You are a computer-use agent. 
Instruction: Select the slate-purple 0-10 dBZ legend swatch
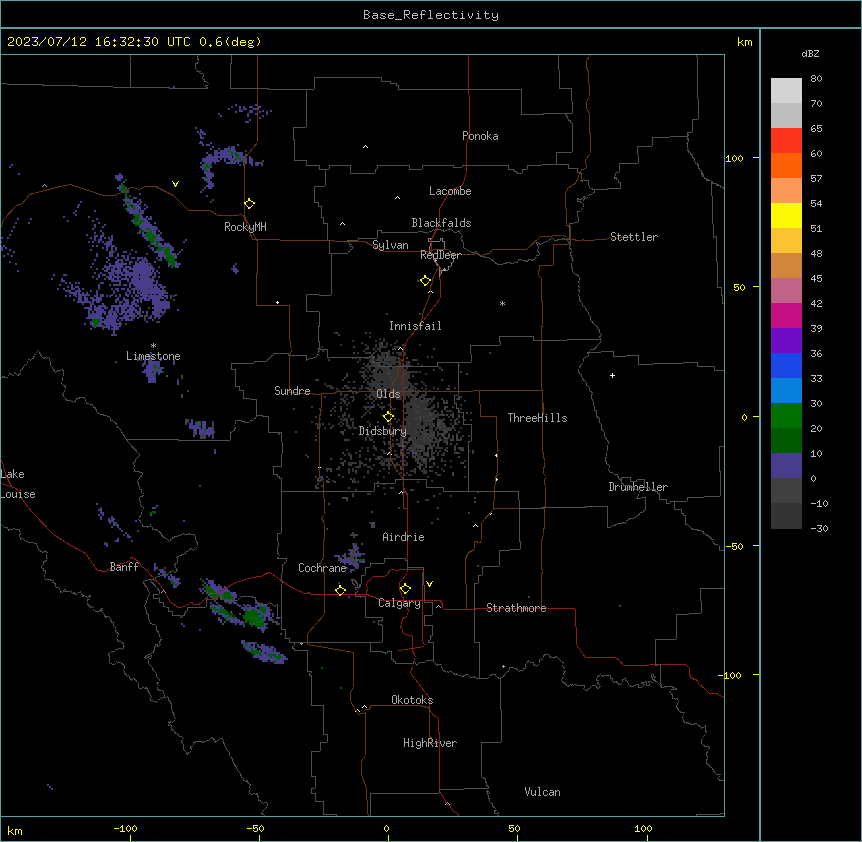(x=786, y=466)
